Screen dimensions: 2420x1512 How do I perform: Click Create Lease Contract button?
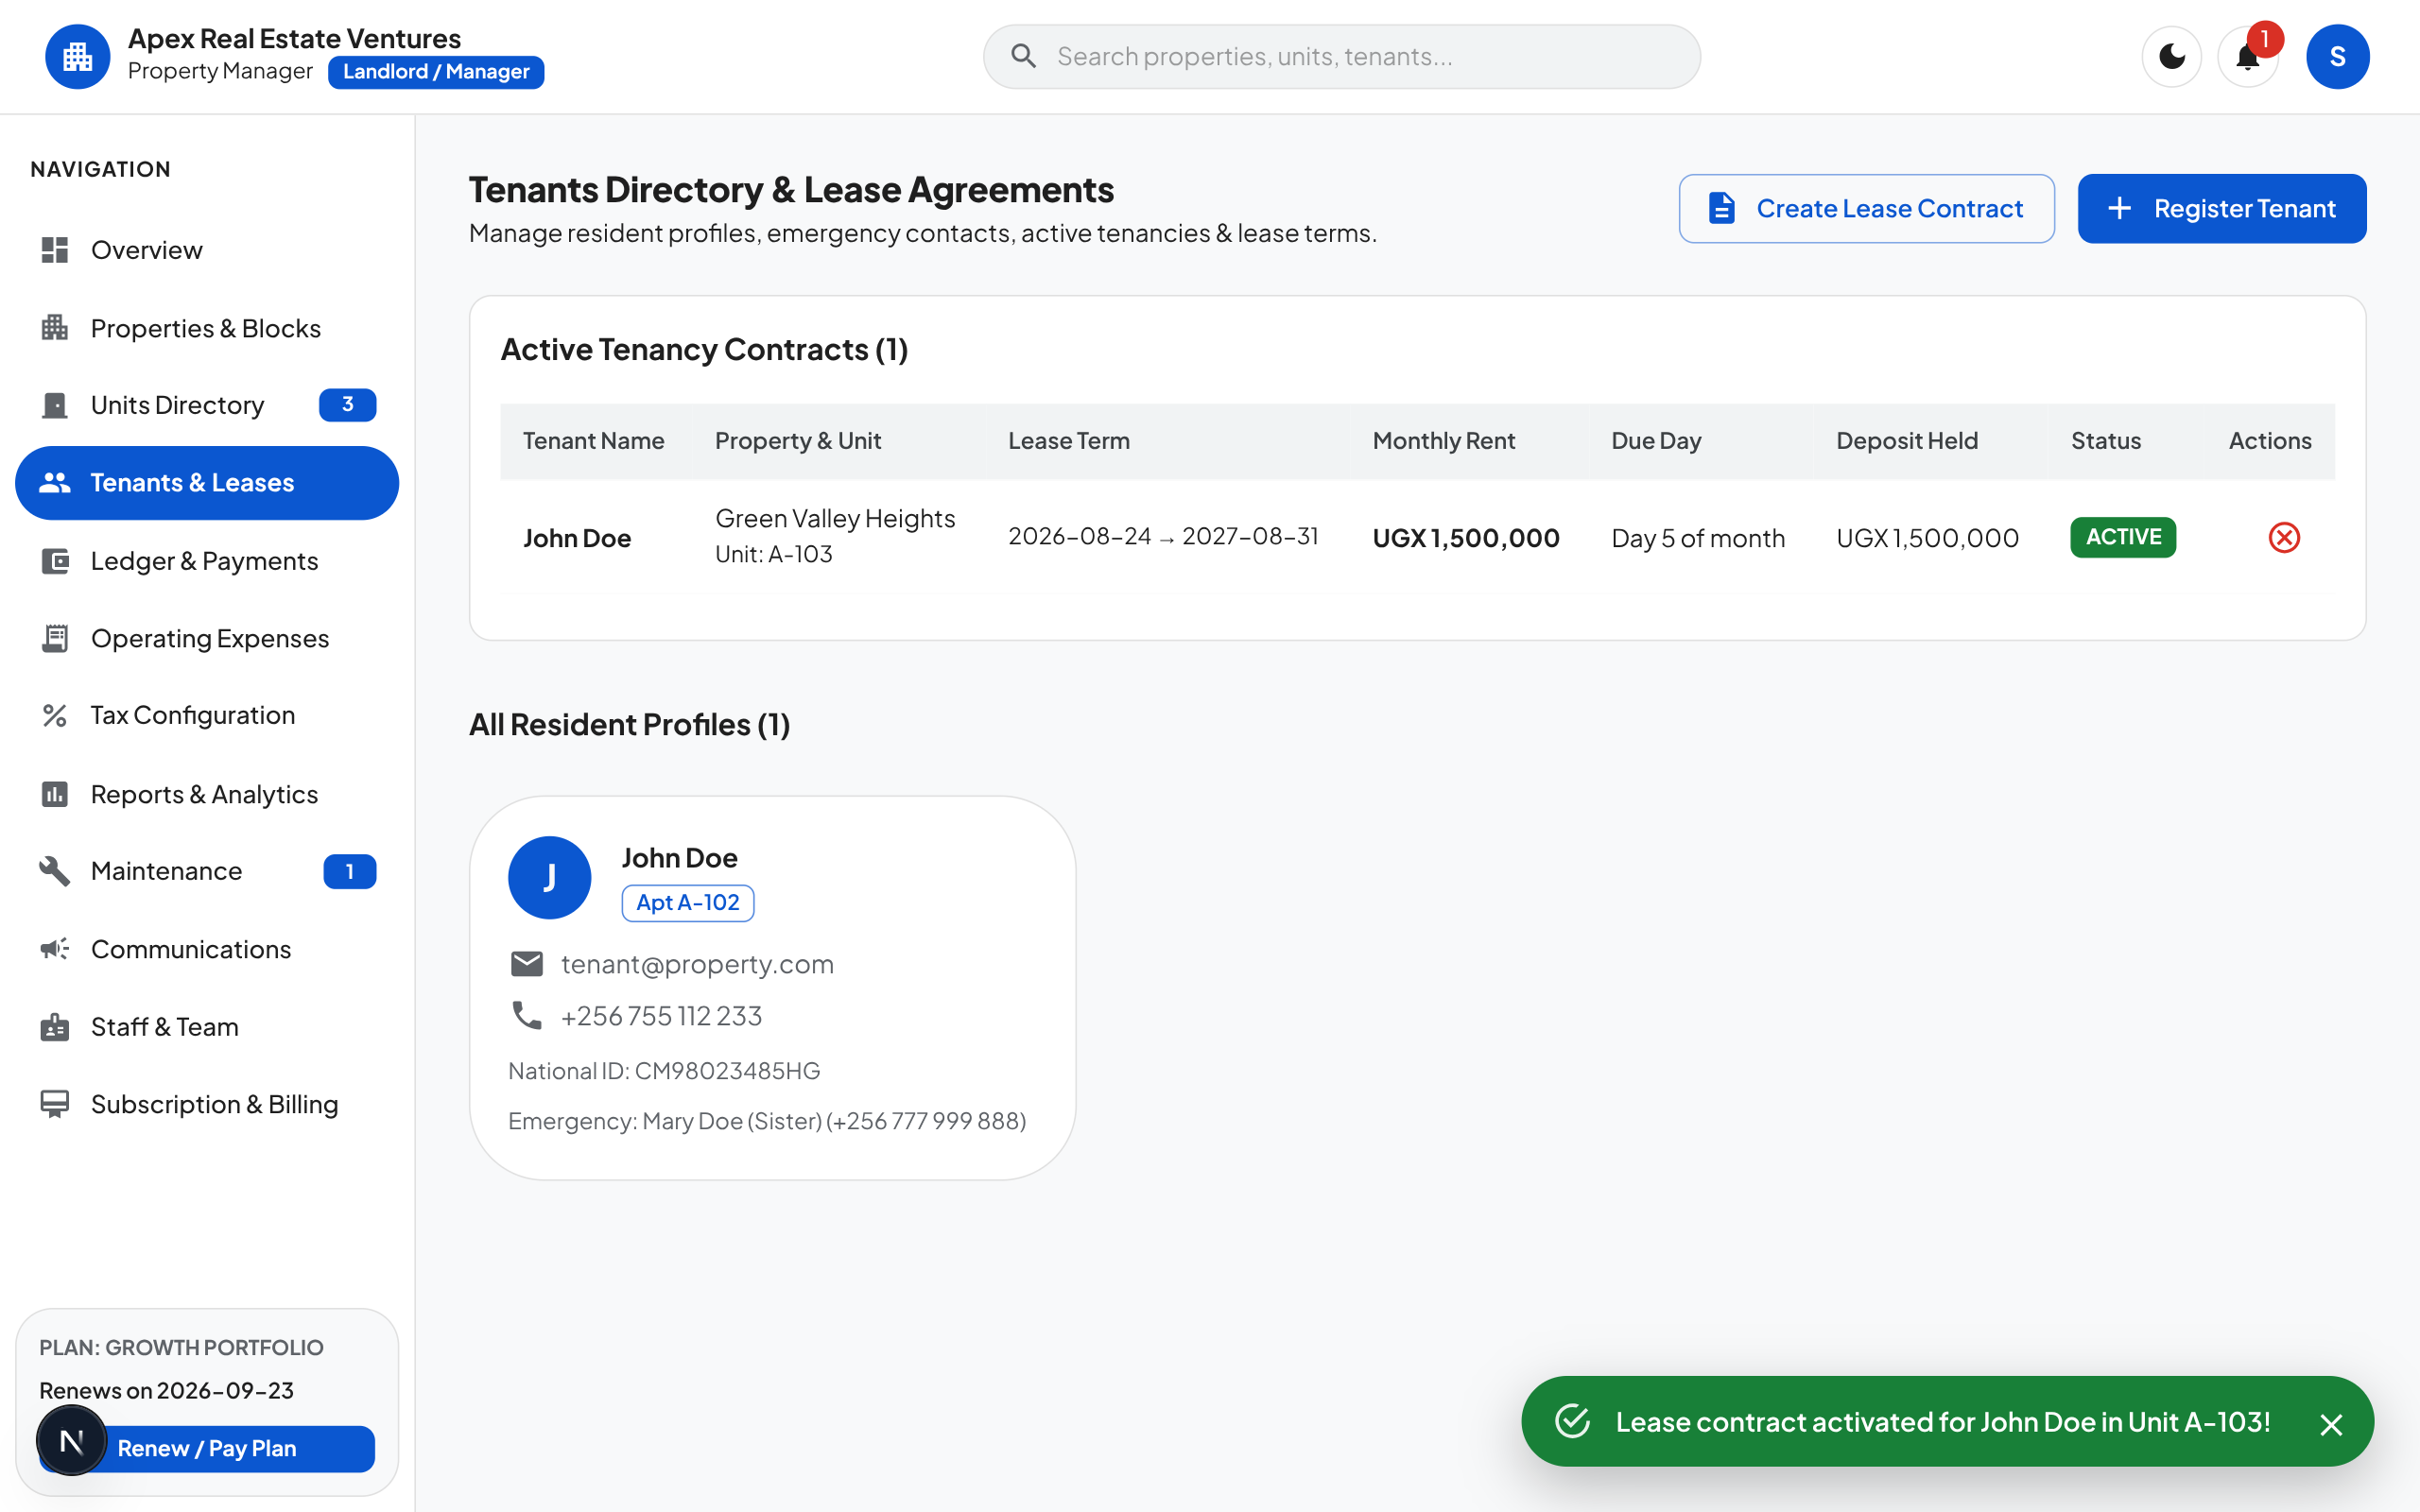click(1866, 209)
